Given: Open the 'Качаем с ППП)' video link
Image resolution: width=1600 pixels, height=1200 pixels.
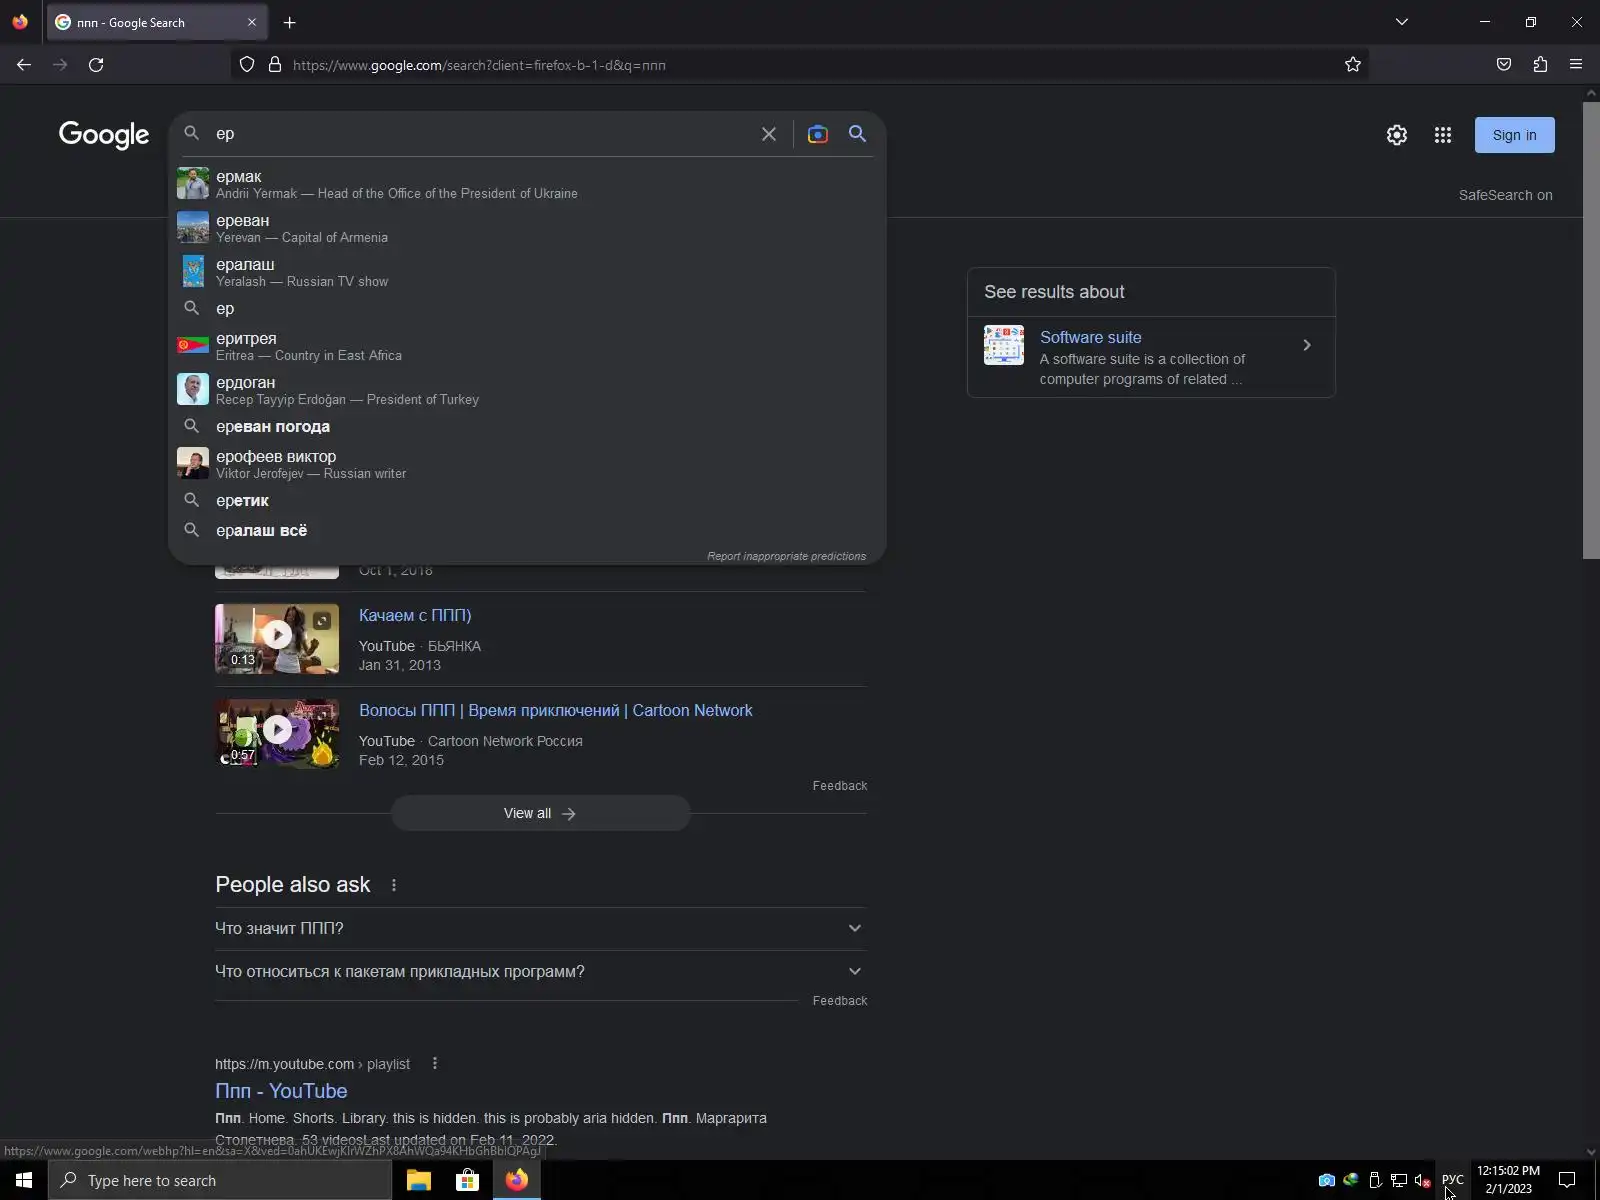Looking at the screenshot, I should click(415, 616).
